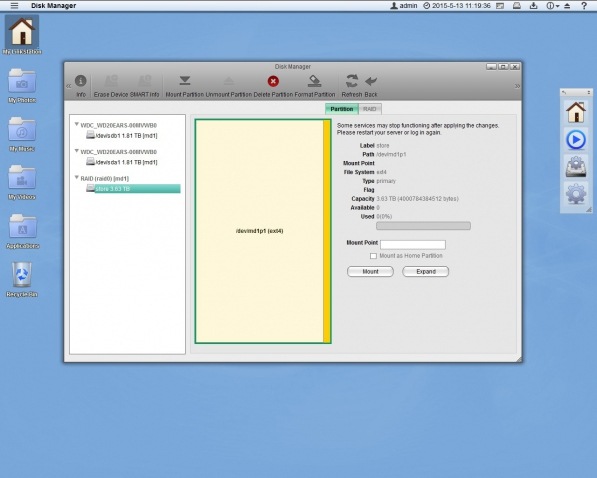Switch to the Partition tab
This screenshot has width=597, height=478.
(342, 109)
